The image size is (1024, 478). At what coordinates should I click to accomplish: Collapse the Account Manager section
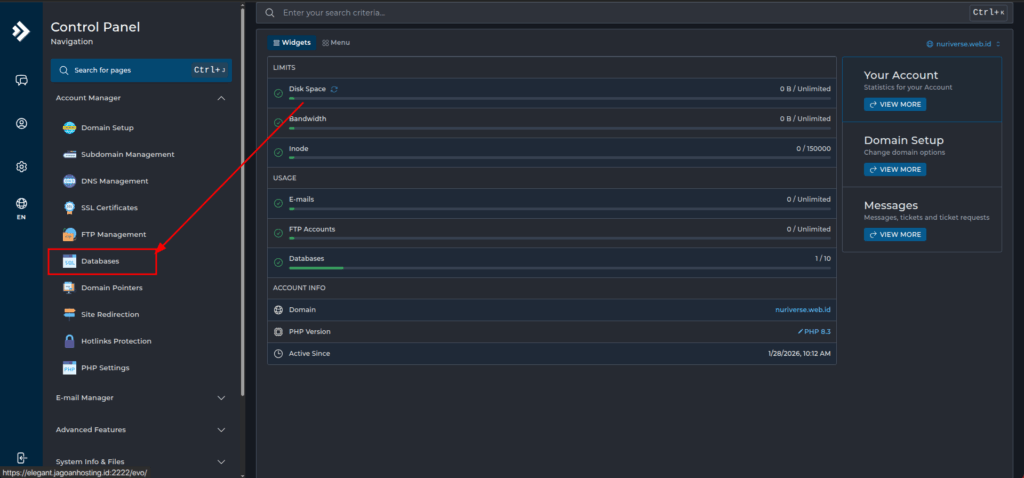tap(221, 98)
